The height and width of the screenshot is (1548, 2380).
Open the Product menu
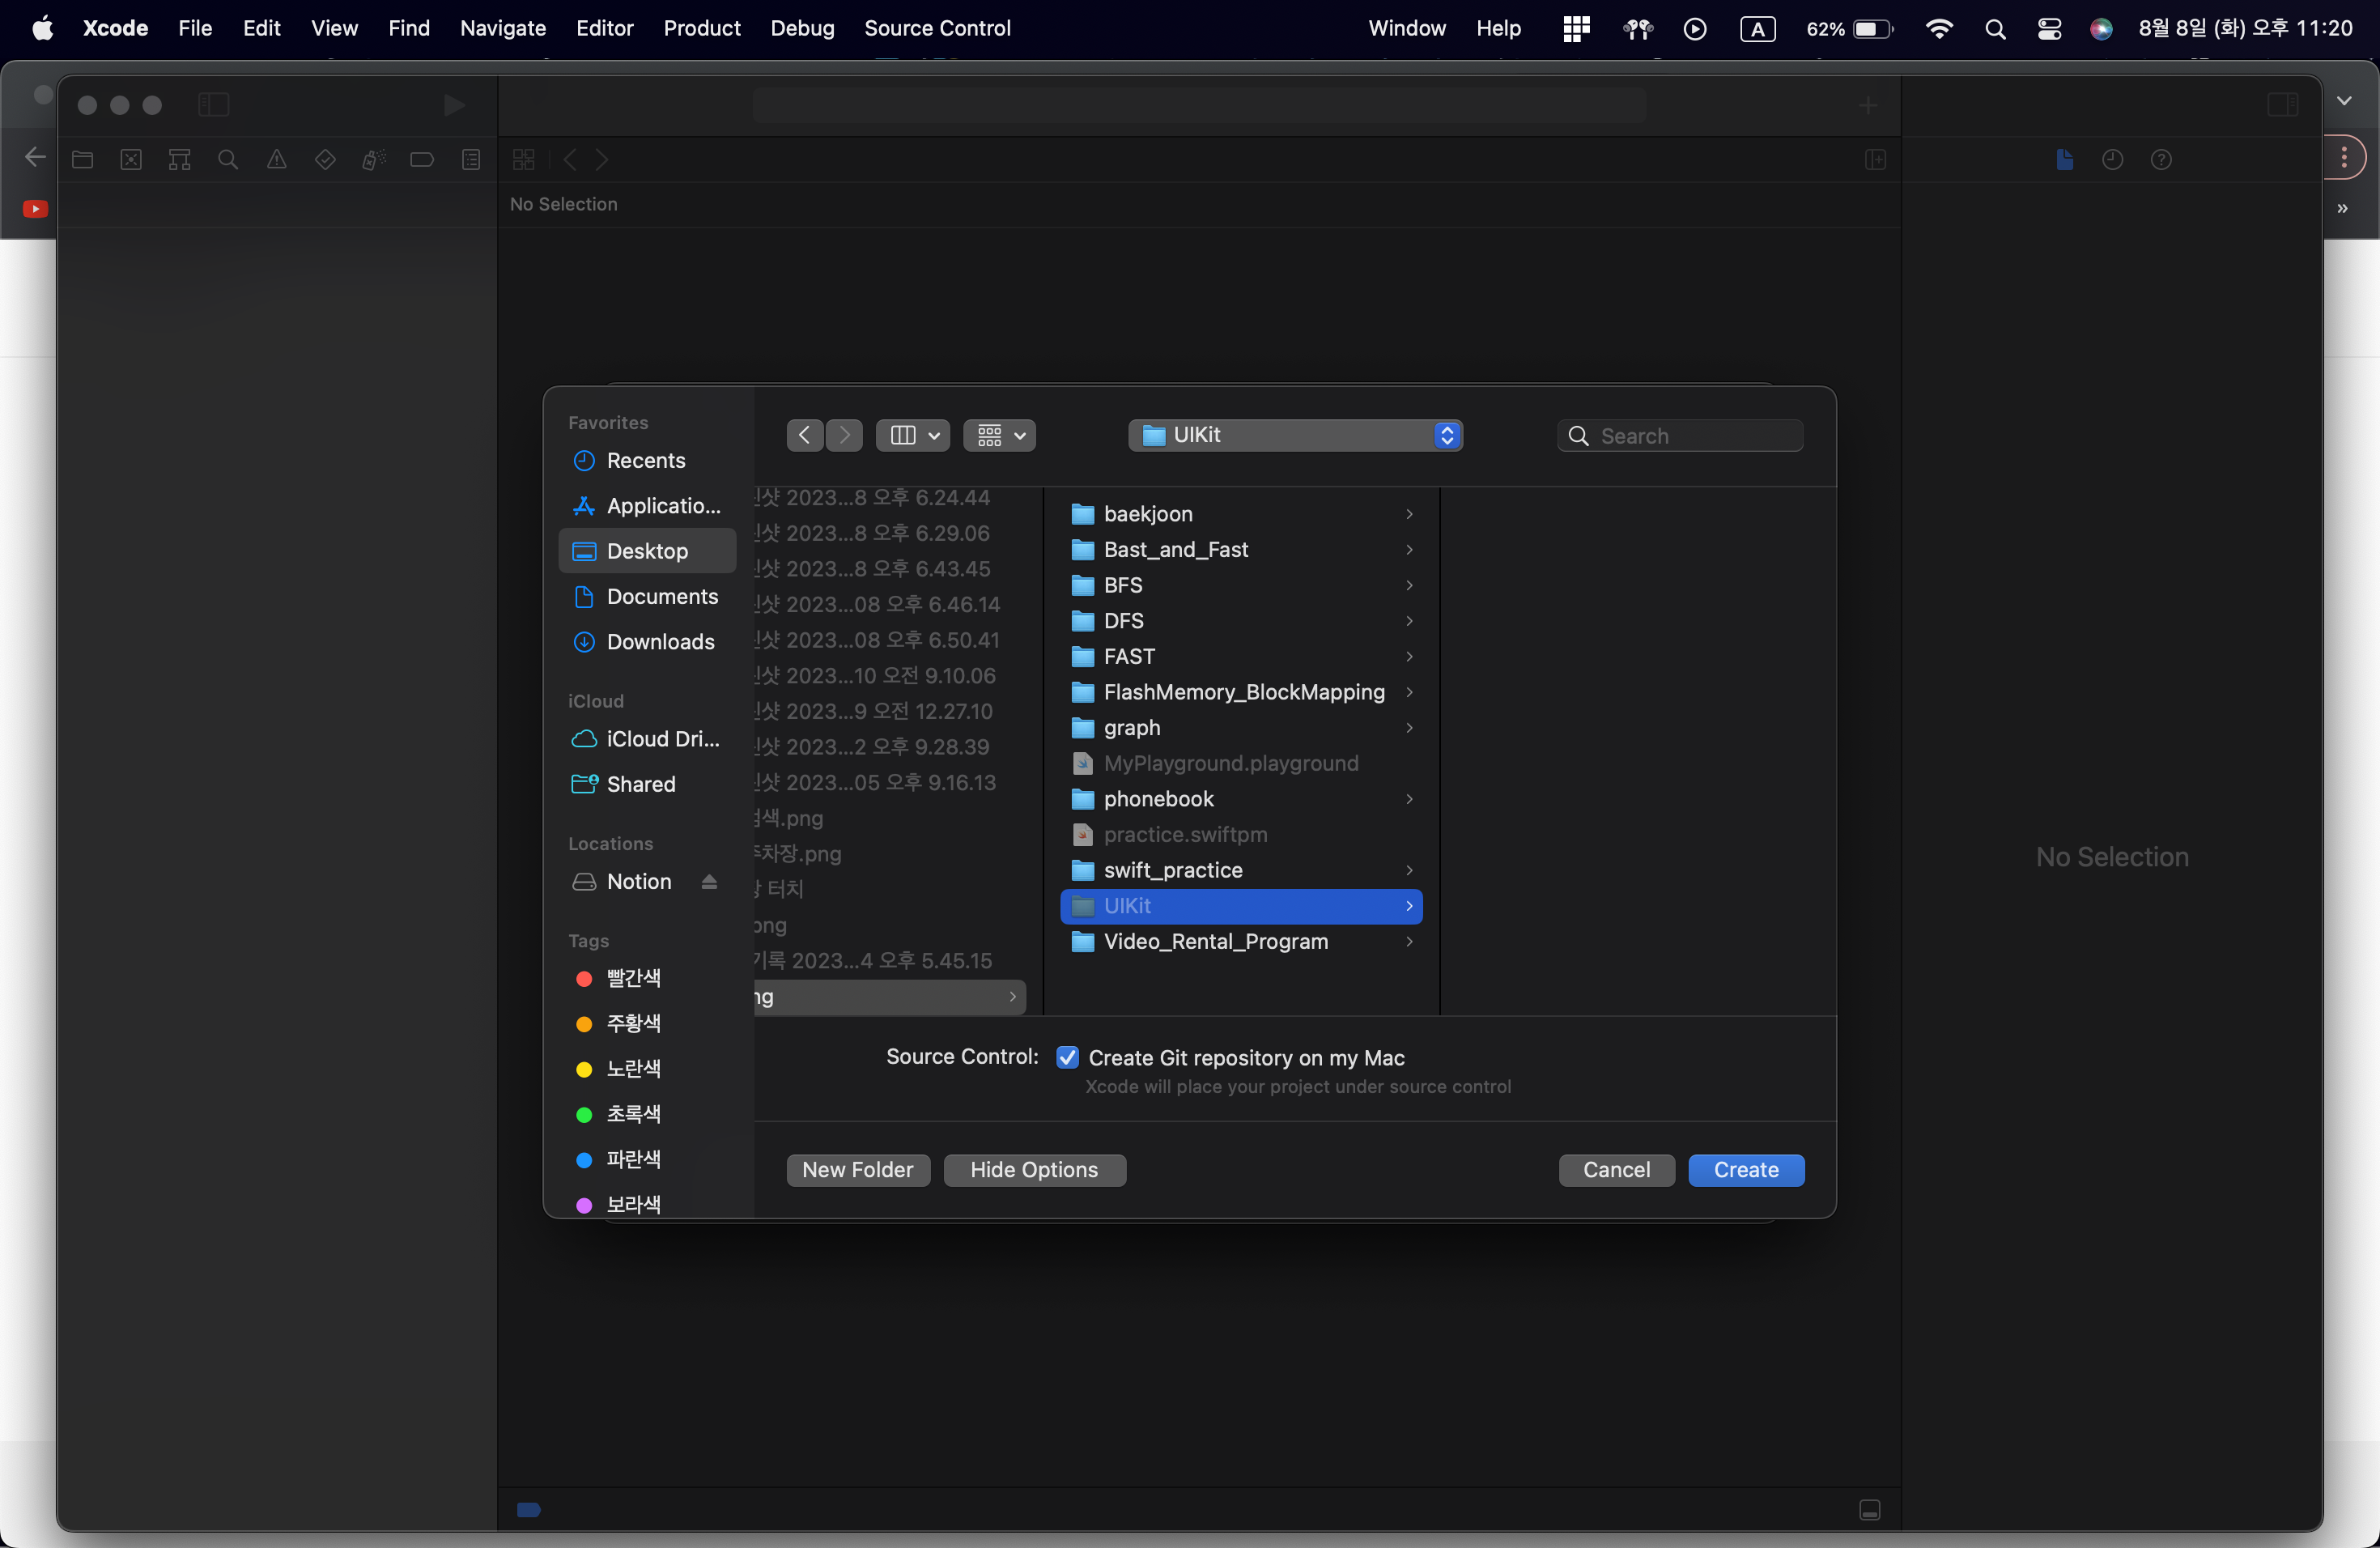(701, 28)
